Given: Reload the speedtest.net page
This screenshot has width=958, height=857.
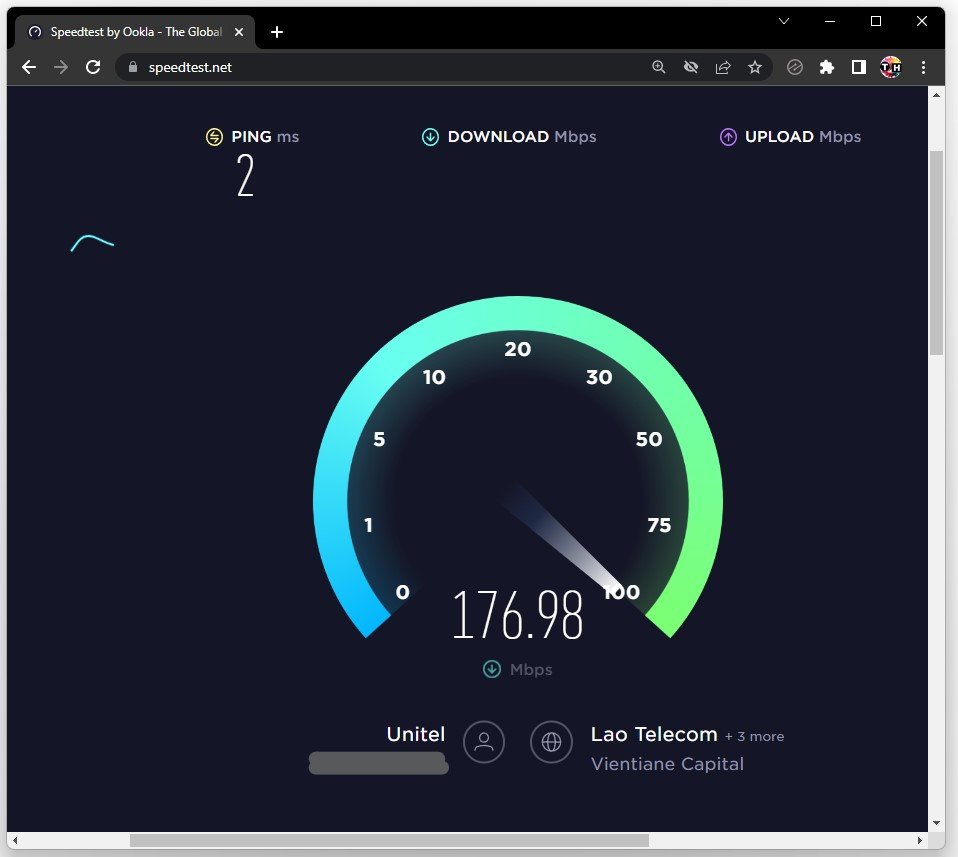Looking at the screenshot, I should pos(93,67).
